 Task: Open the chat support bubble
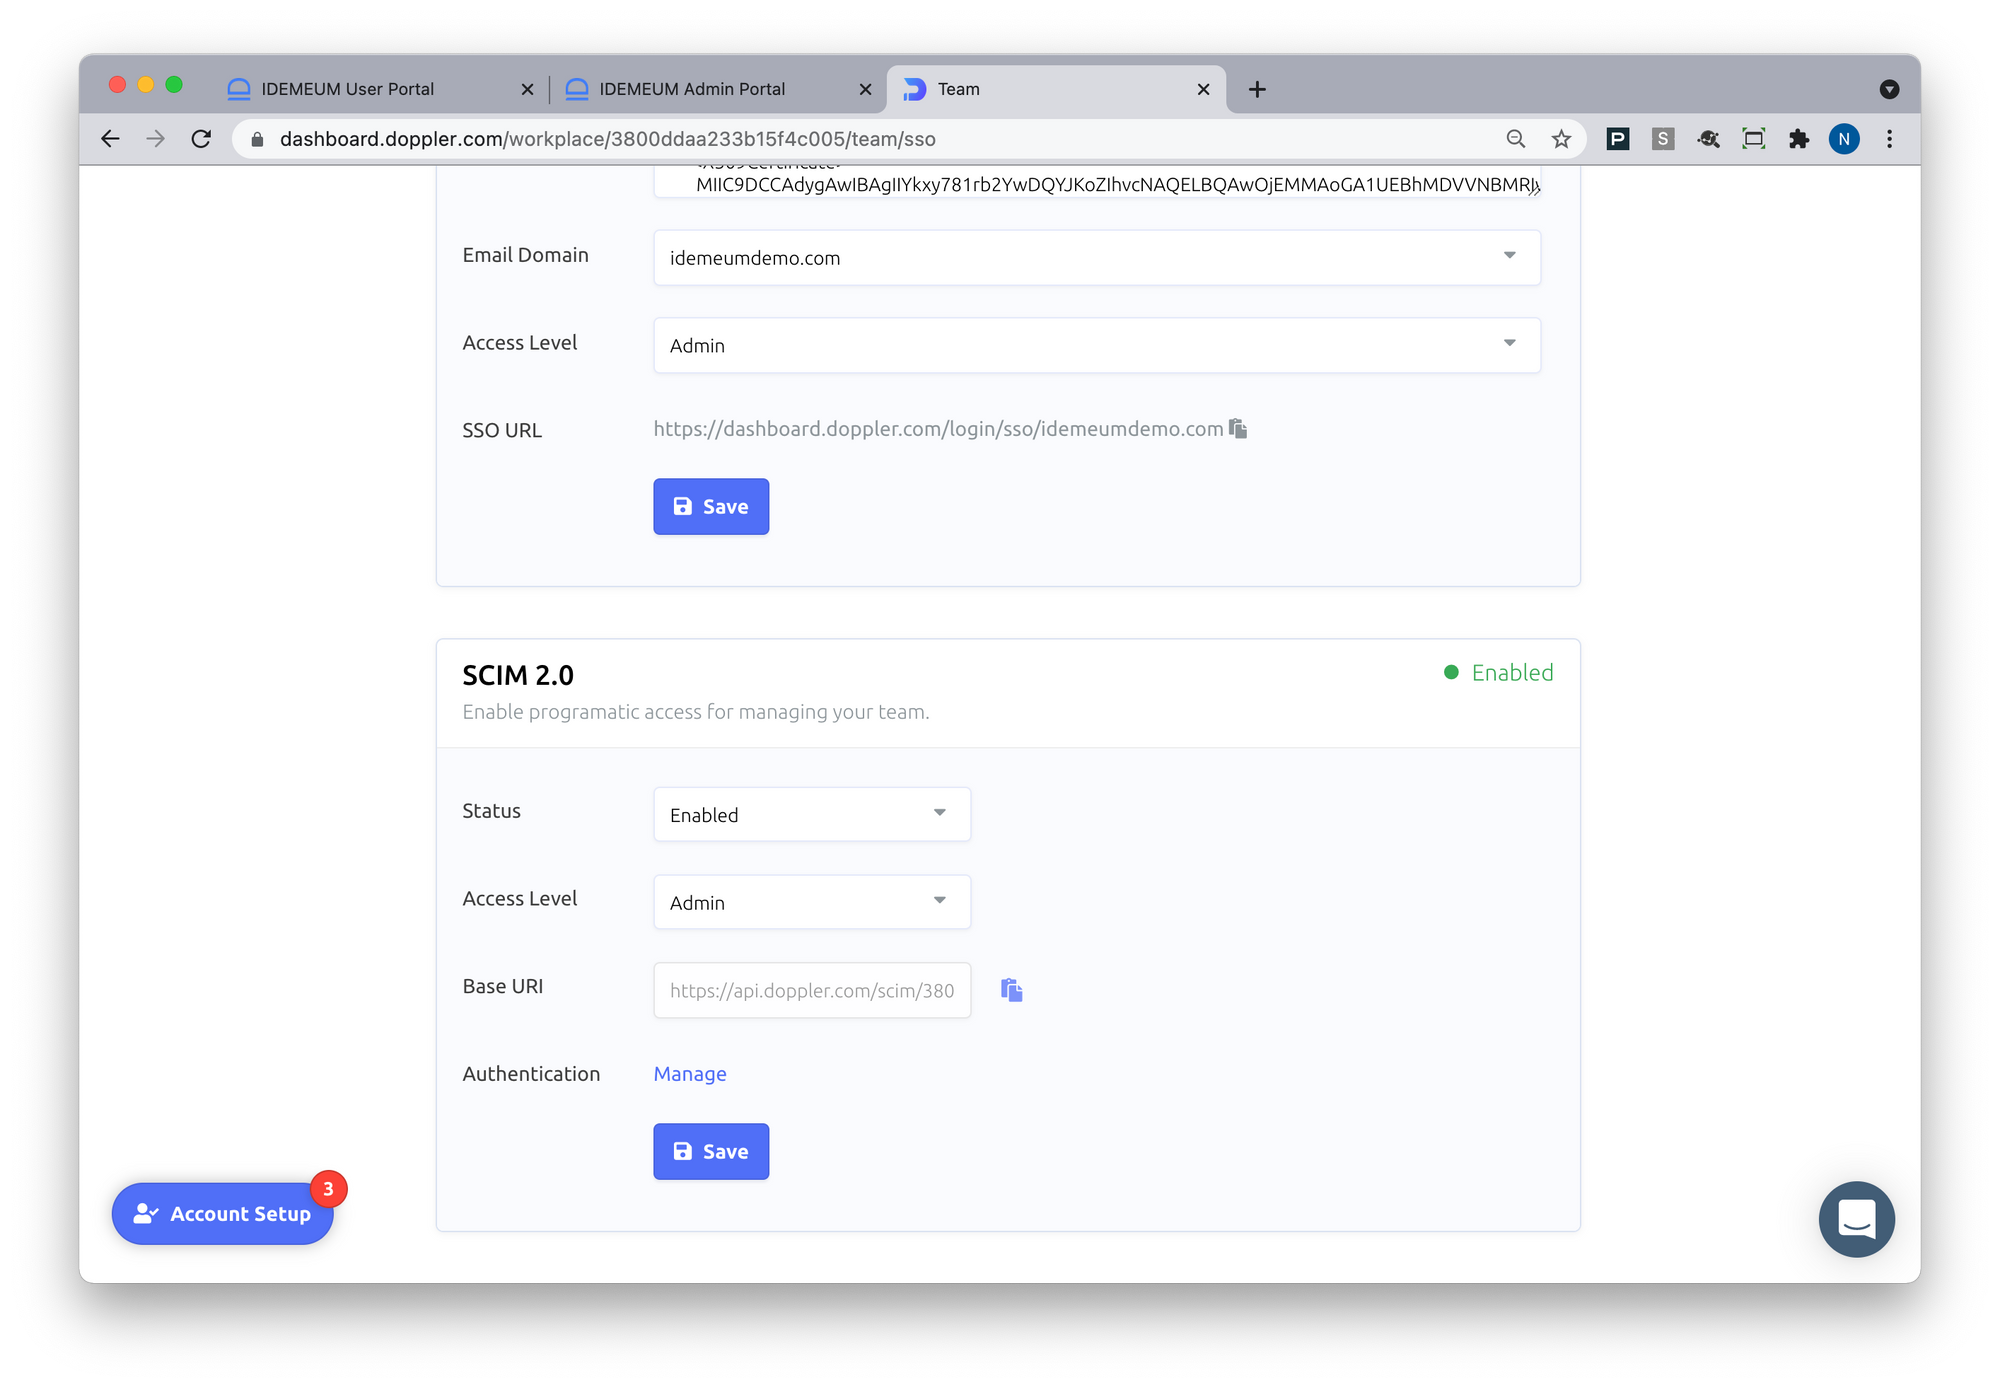1857,1219
